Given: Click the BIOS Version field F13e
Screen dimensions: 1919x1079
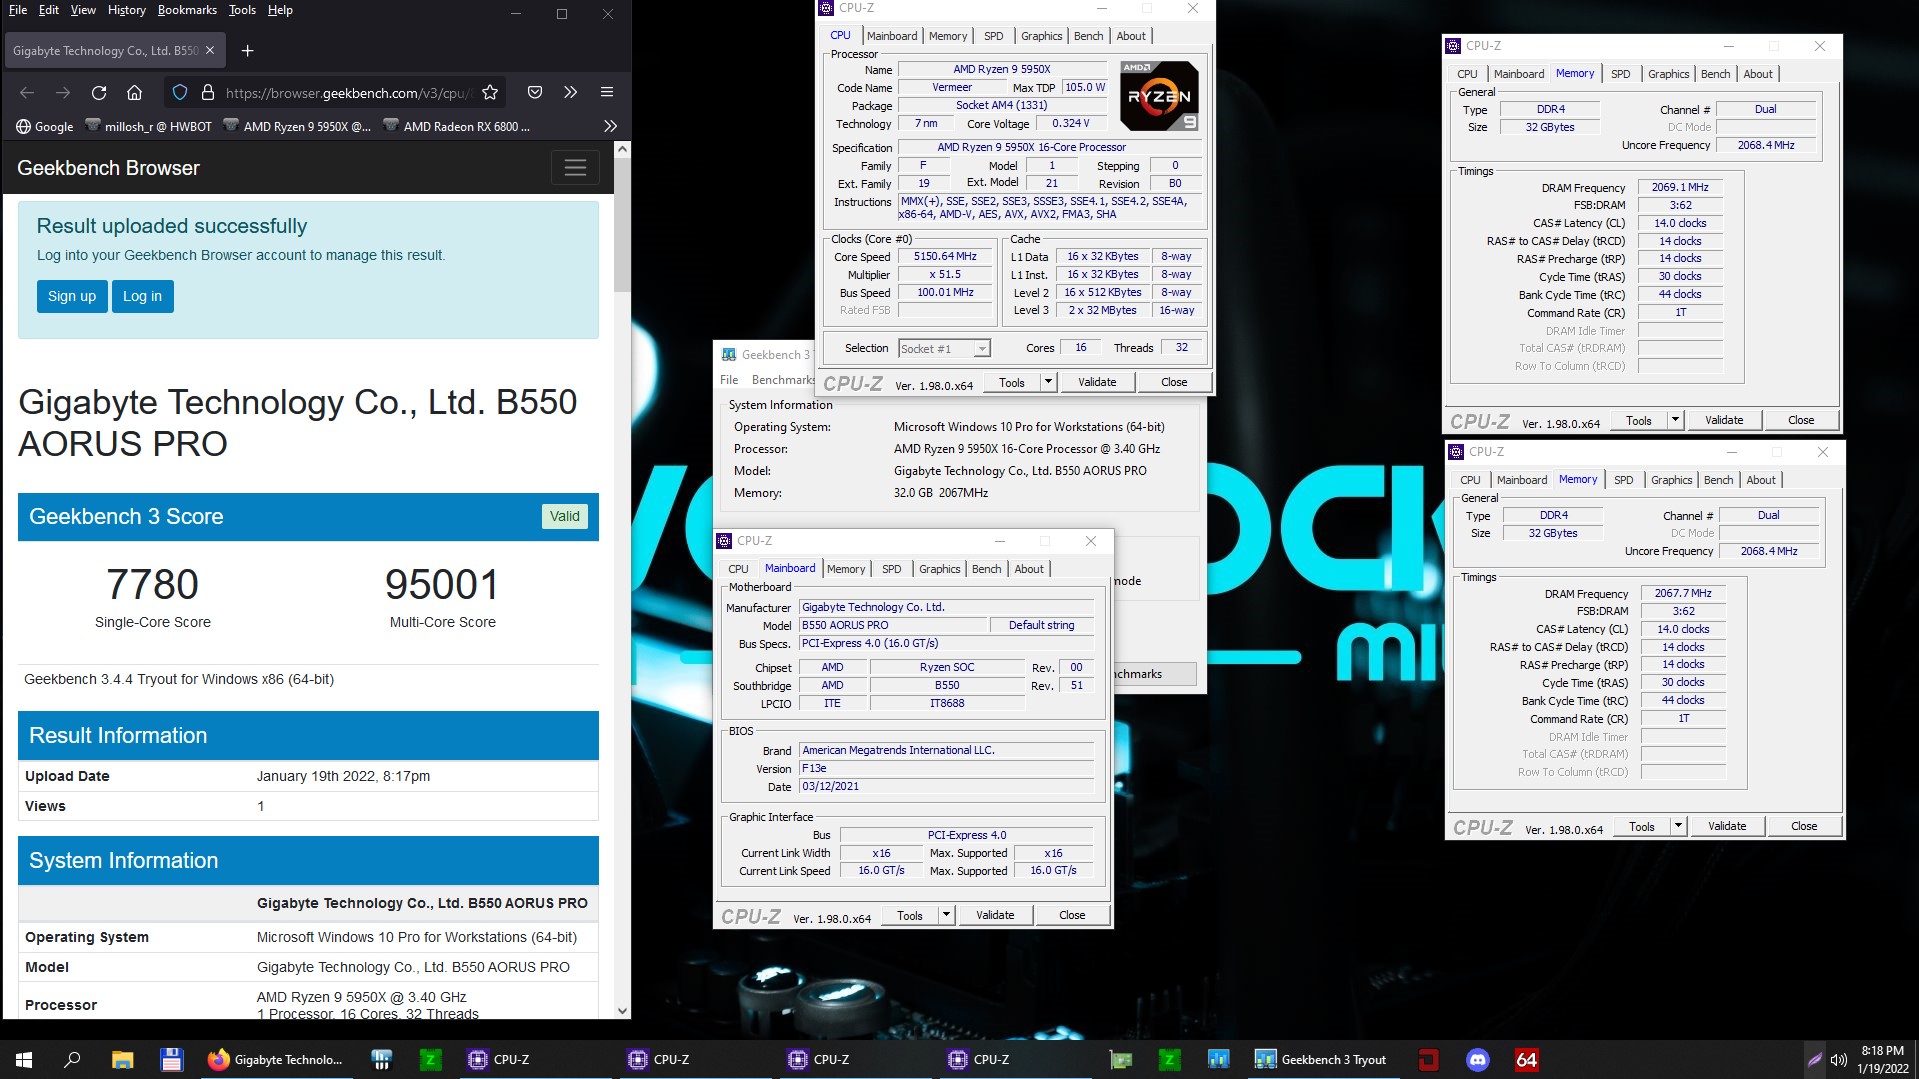Looking at the screenshot, I should point(946,769).
